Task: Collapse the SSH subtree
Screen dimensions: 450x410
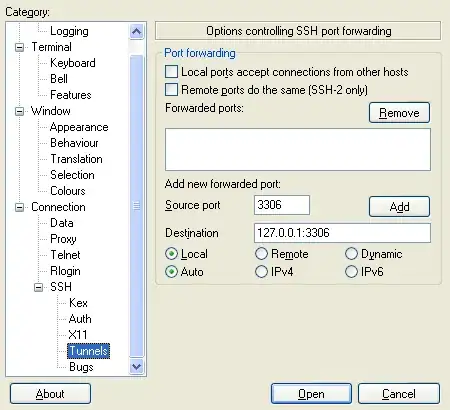Action: 39,287
